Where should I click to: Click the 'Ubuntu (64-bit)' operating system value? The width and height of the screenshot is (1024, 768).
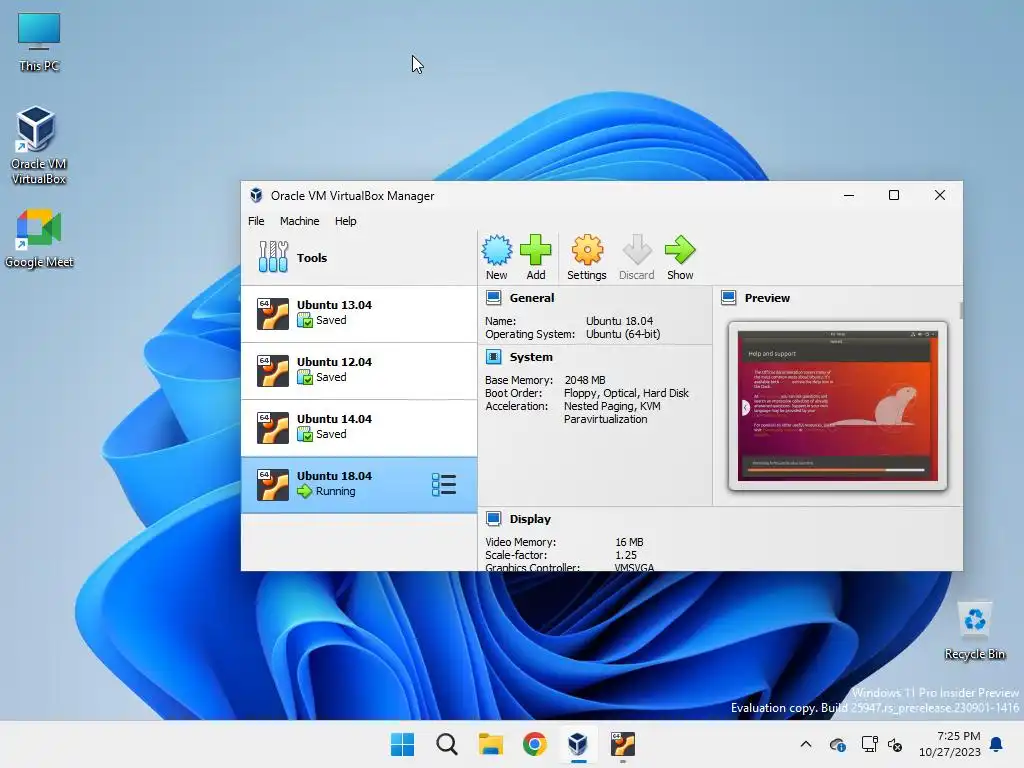623,334
